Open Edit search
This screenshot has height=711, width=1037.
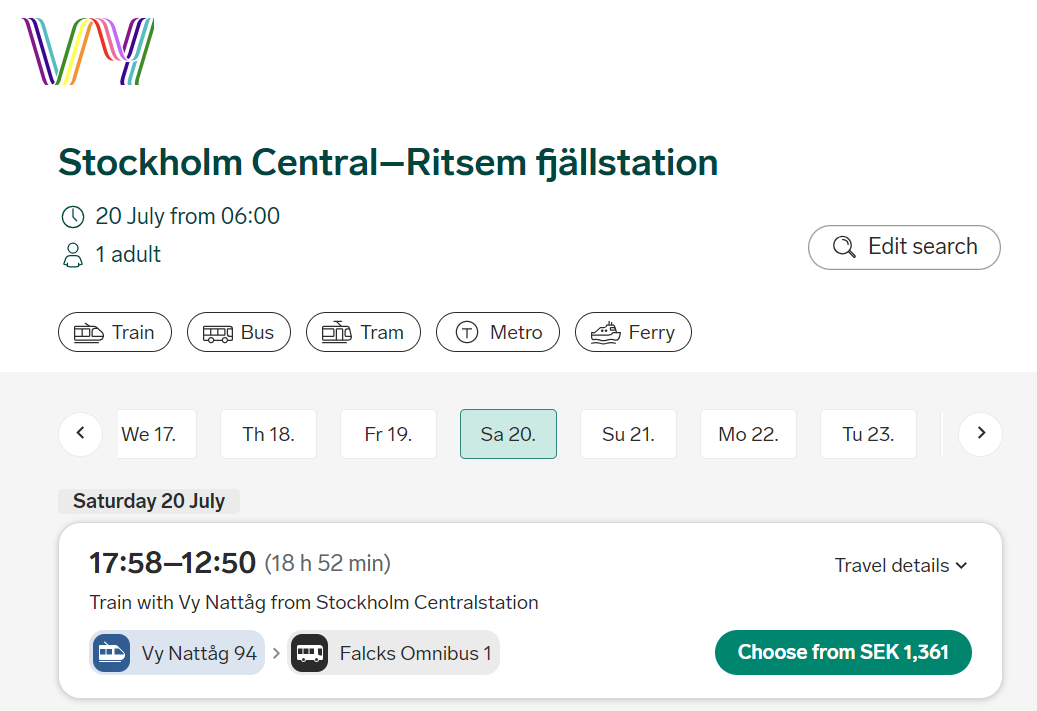pyautogui.click(x=904, y=247)
